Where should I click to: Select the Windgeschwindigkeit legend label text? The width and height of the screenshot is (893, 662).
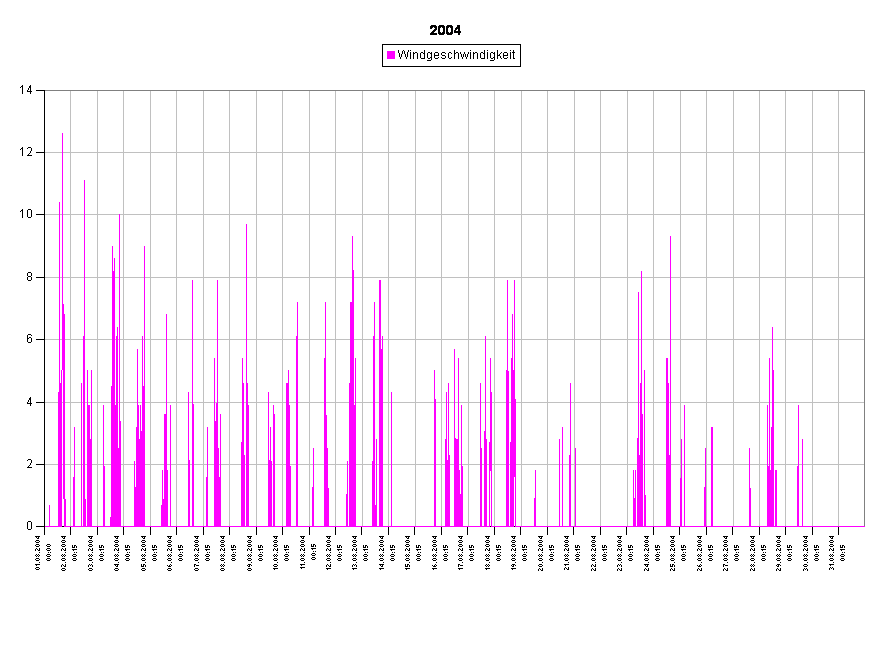(x=456, y=56)
